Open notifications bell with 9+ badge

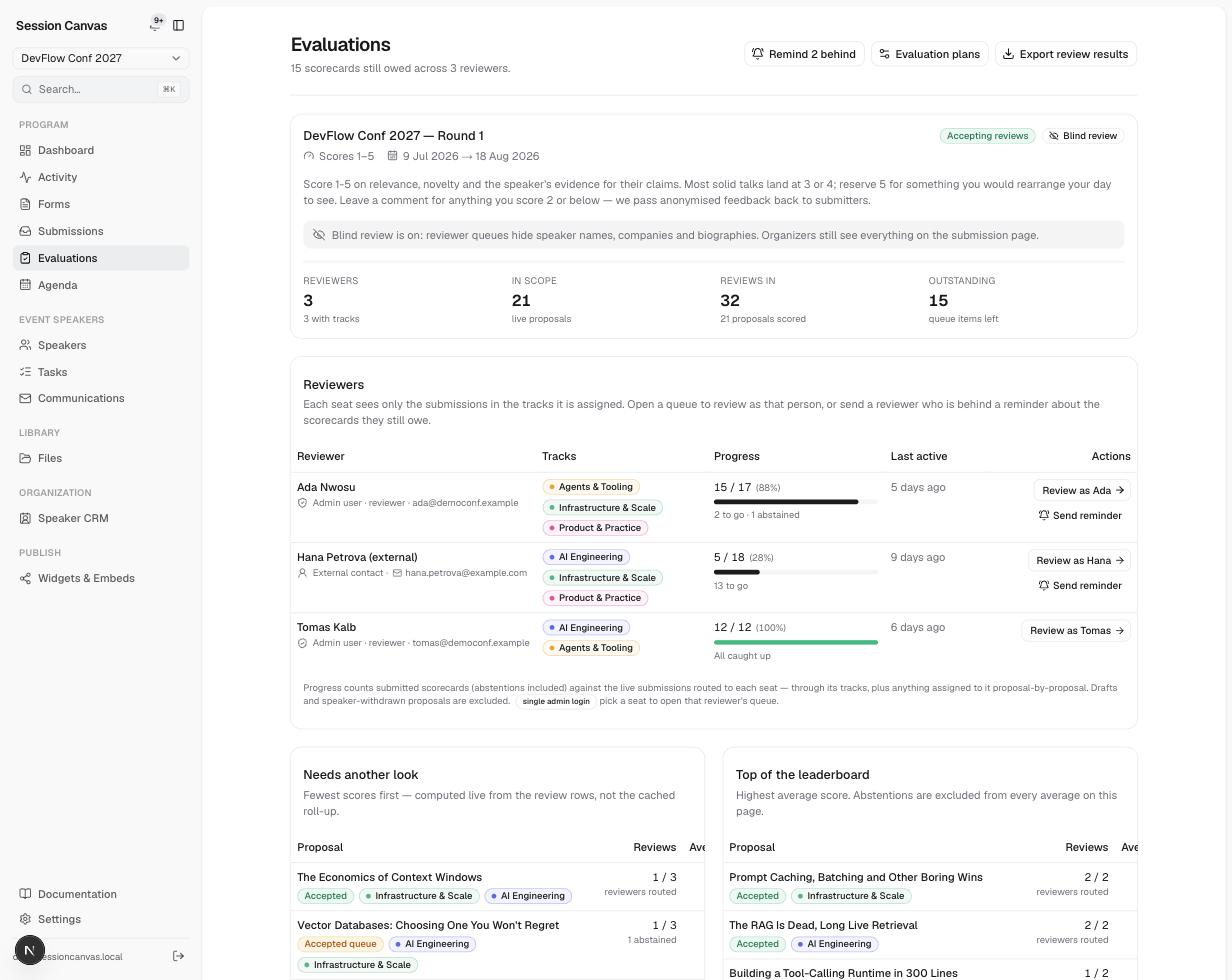tap(156, 25)
